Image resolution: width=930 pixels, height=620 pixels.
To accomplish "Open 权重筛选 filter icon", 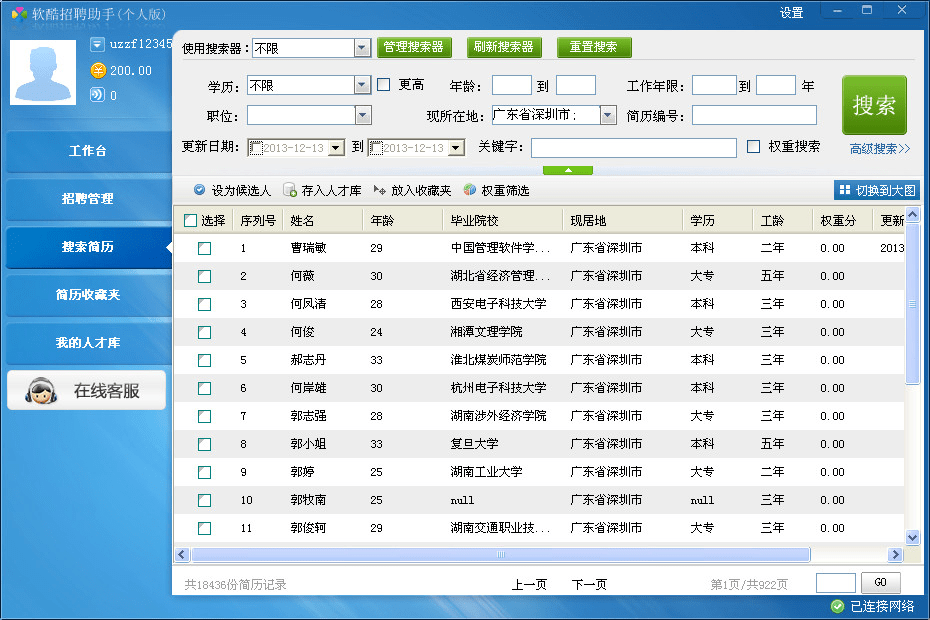I will (x=470, y=190).
